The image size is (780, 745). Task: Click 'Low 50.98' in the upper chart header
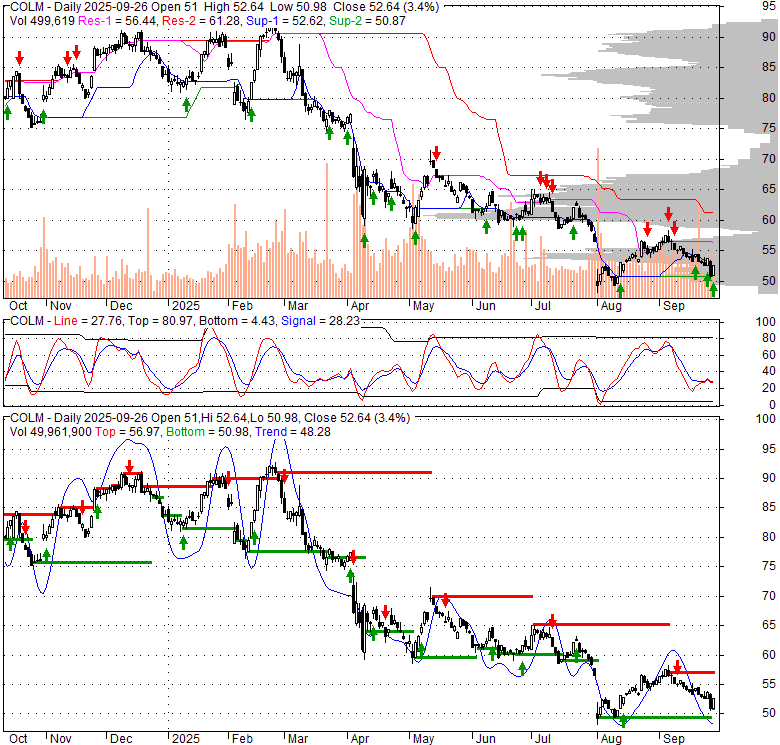(x=299, y=7)
